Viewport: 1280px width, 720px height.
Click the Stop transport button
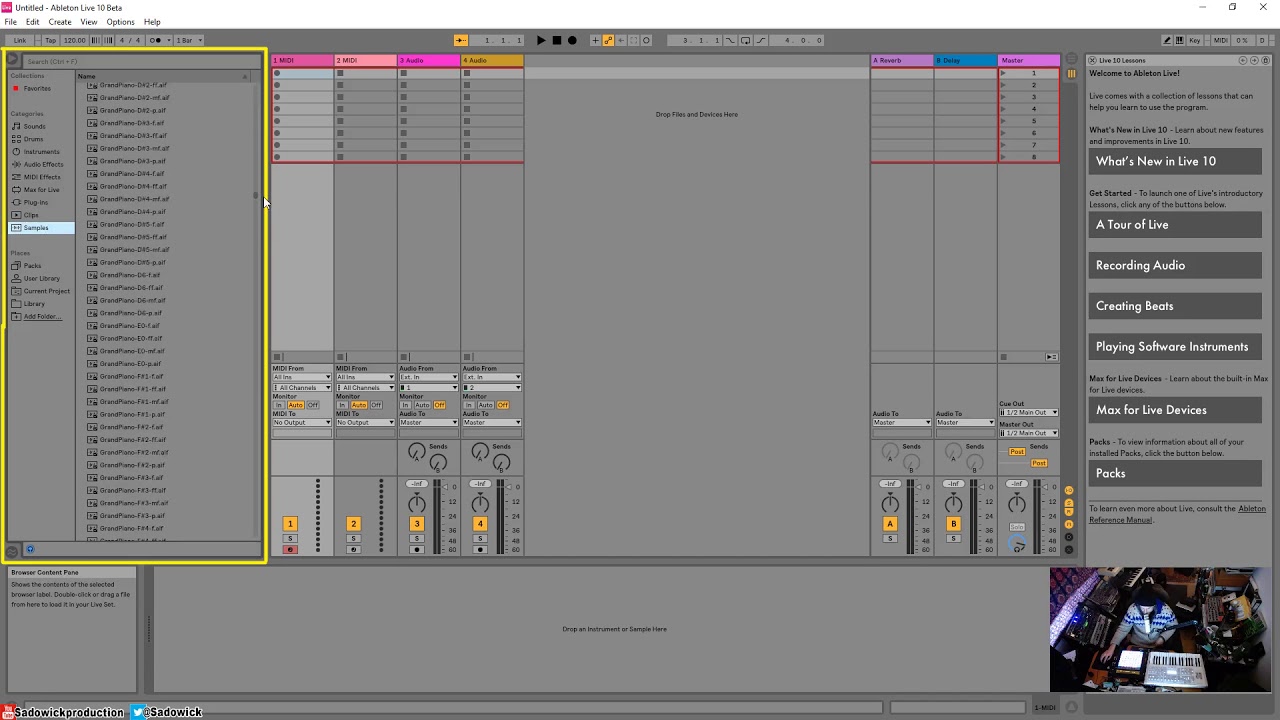point(557,40)
